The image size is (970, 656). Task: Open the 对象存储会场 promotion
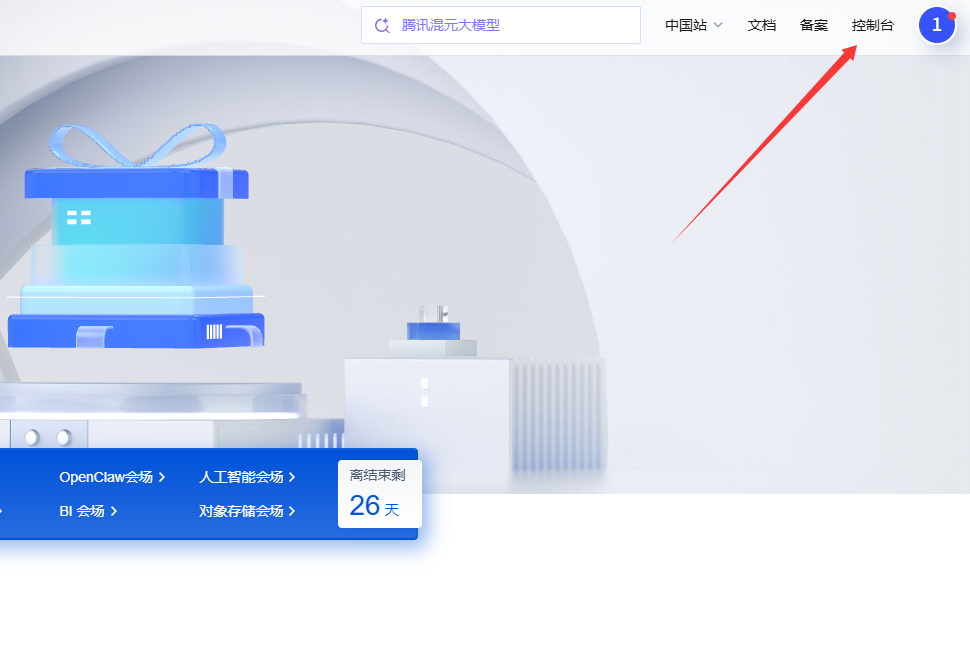click(243, 510)
